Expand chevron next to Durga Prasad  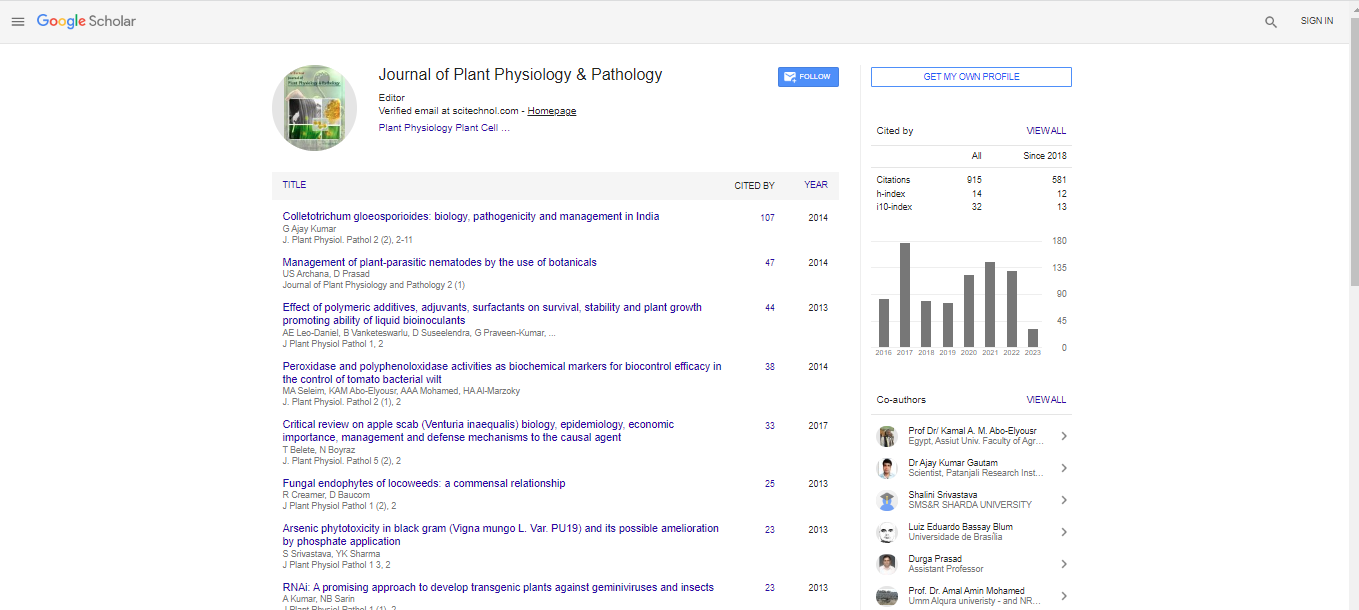[1063, 564]
